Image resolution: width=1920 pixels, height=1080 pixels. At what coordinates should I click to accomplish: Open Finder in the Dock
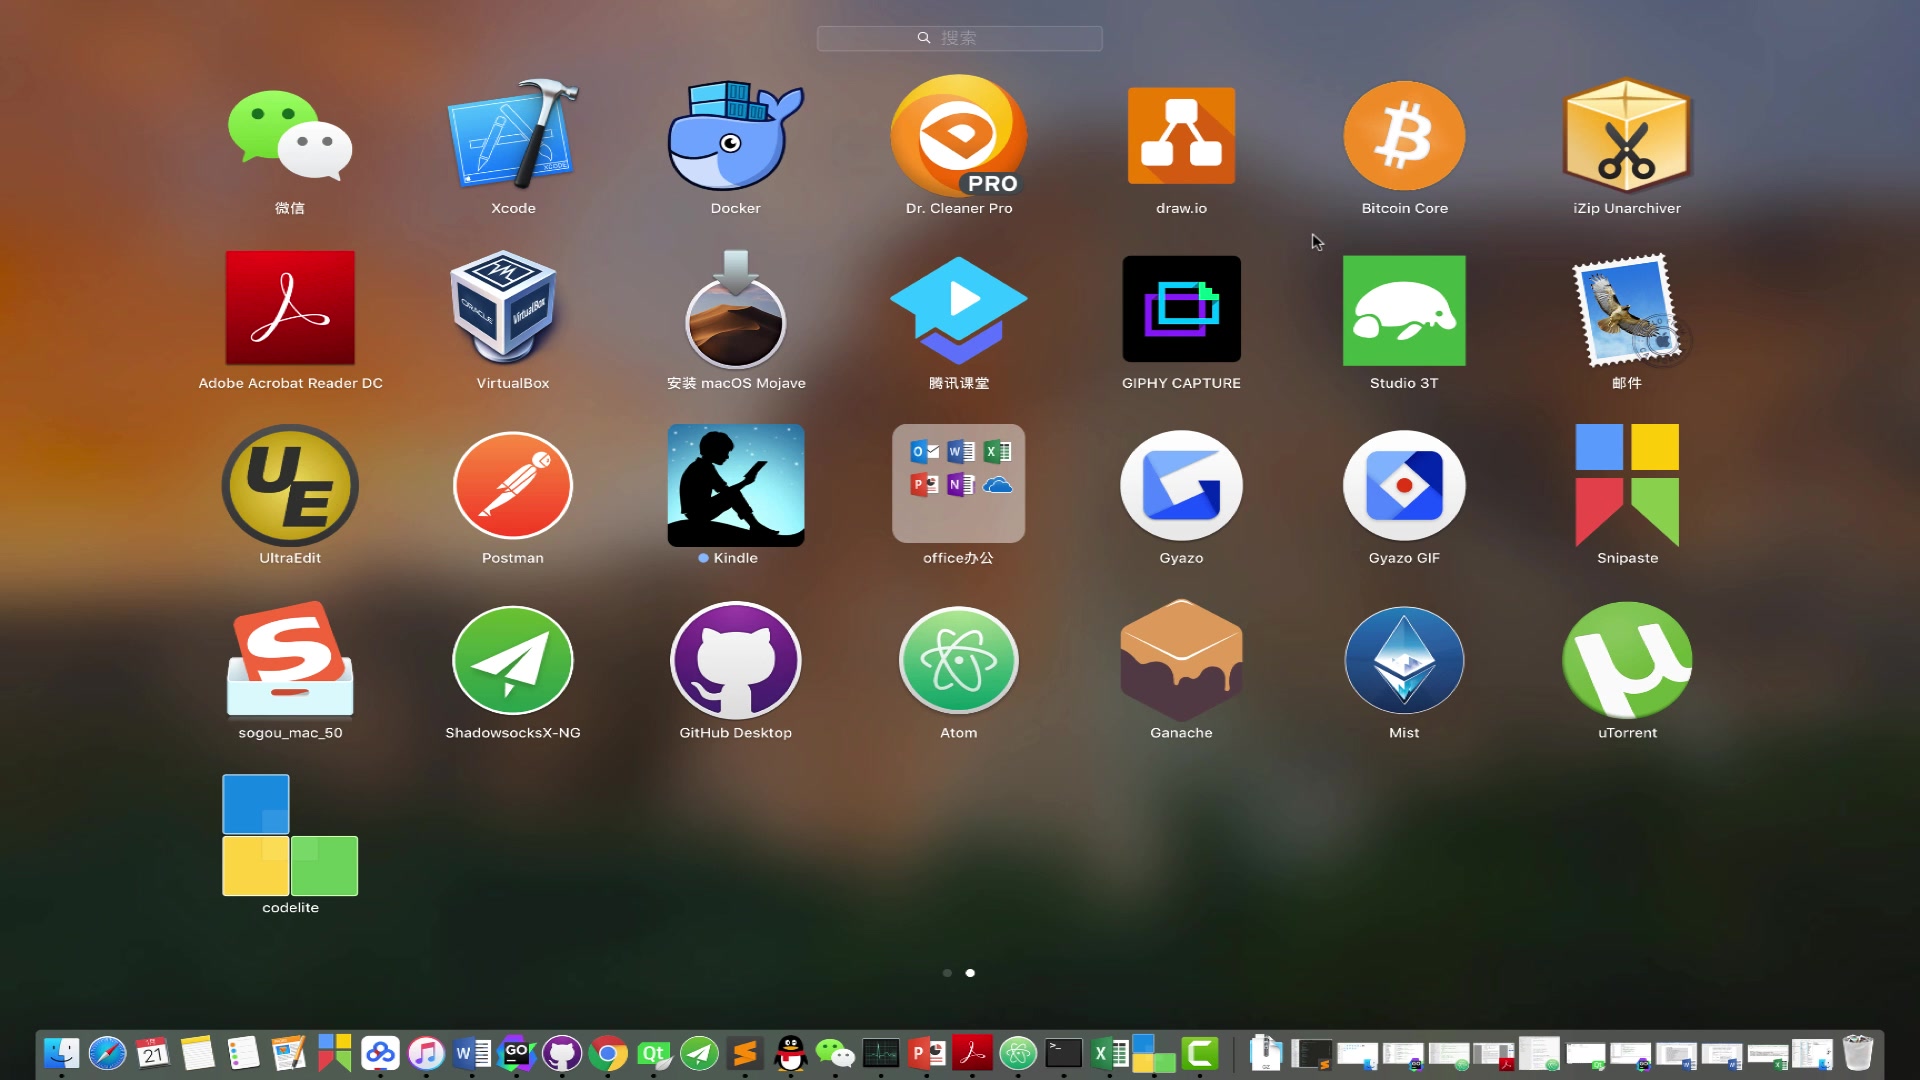(61, 1053)
